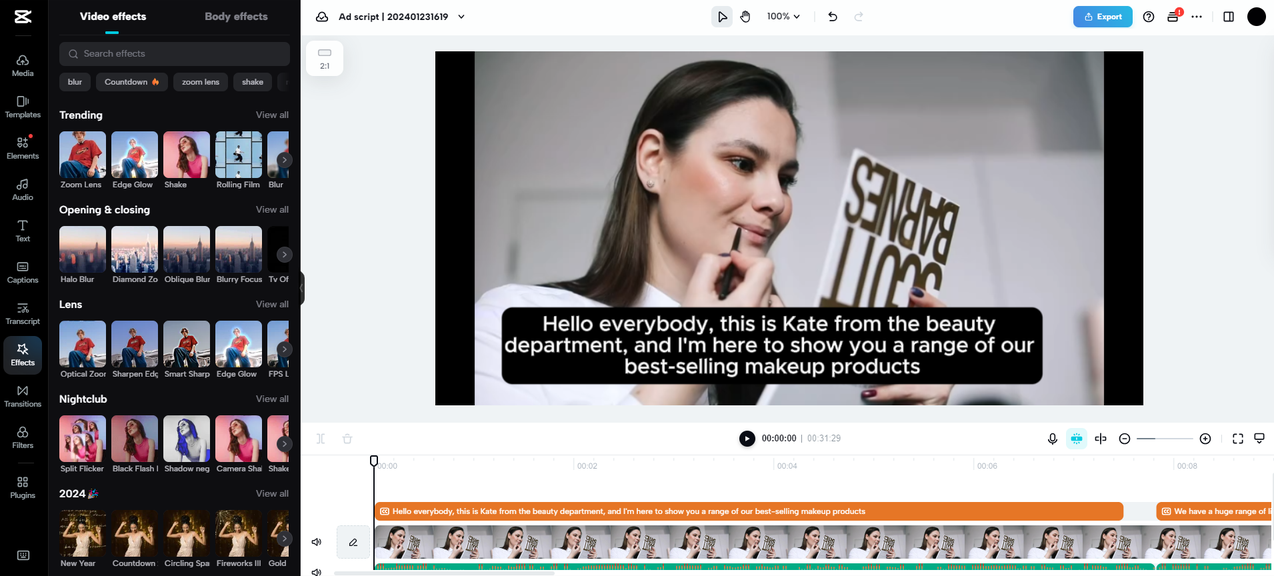Toggle the video track edit cover button

(353, 542)
